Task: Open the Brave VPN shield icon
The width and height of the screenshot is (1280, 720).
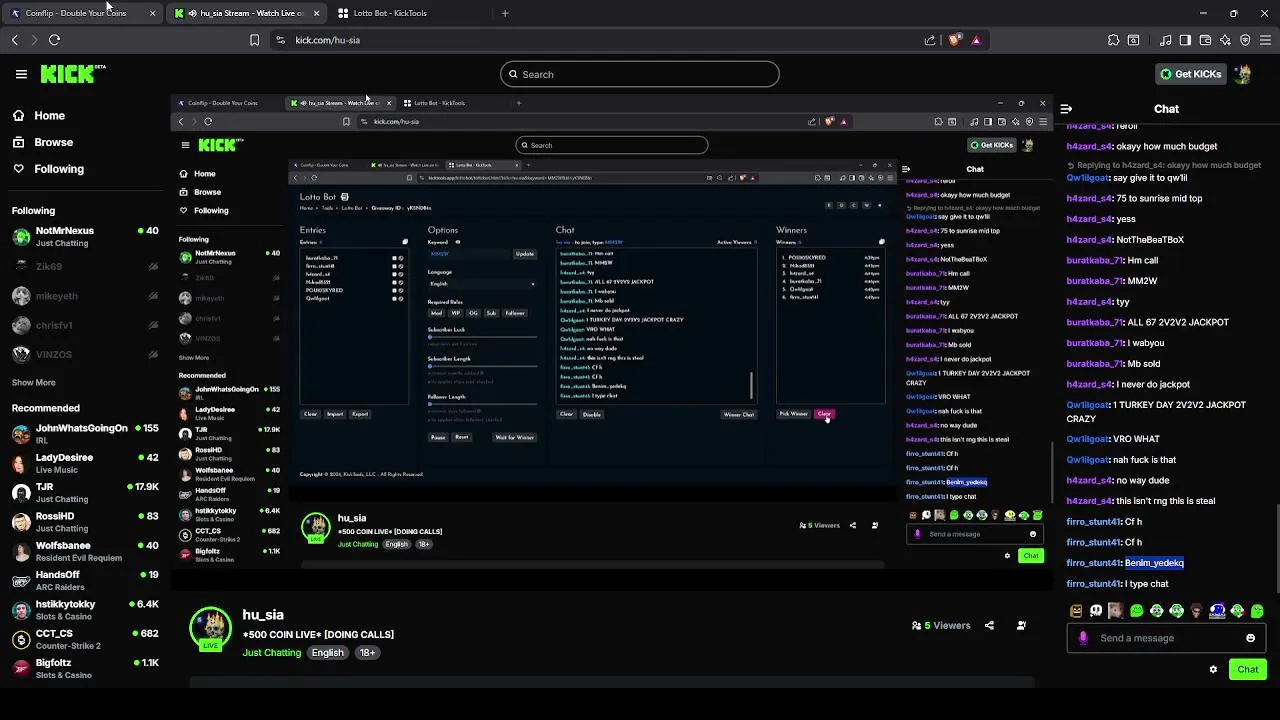Action: pyautogui.click(x=1245, y=40)
